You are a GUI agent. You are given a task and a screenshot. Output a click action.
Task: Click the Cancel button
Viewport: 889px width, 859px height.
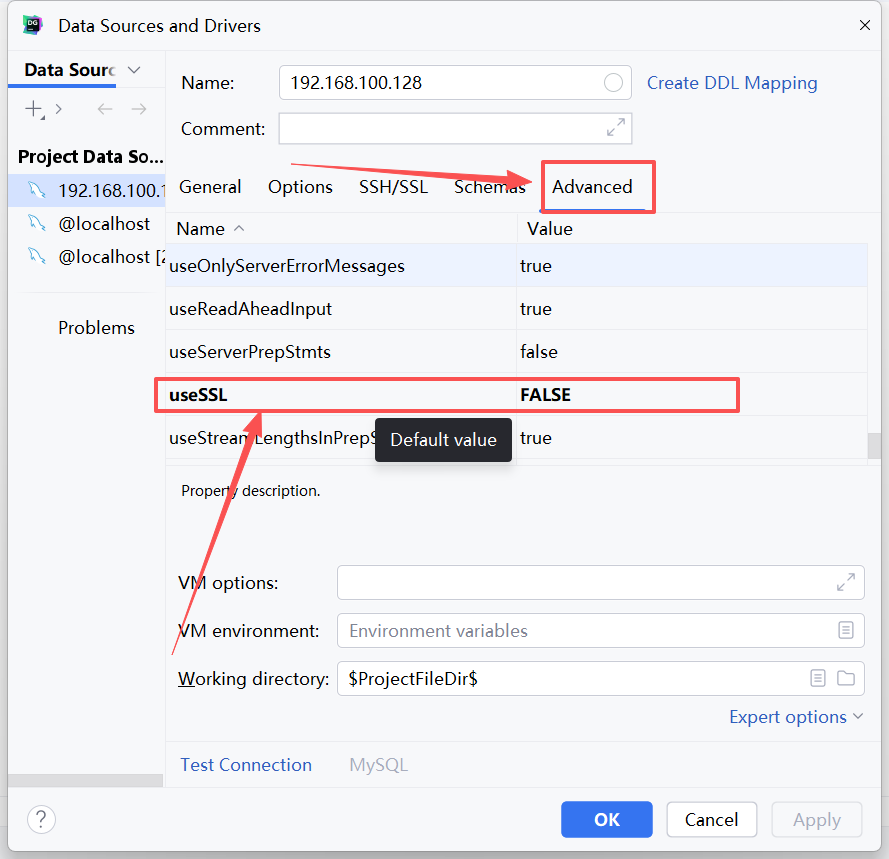point(712,819)
